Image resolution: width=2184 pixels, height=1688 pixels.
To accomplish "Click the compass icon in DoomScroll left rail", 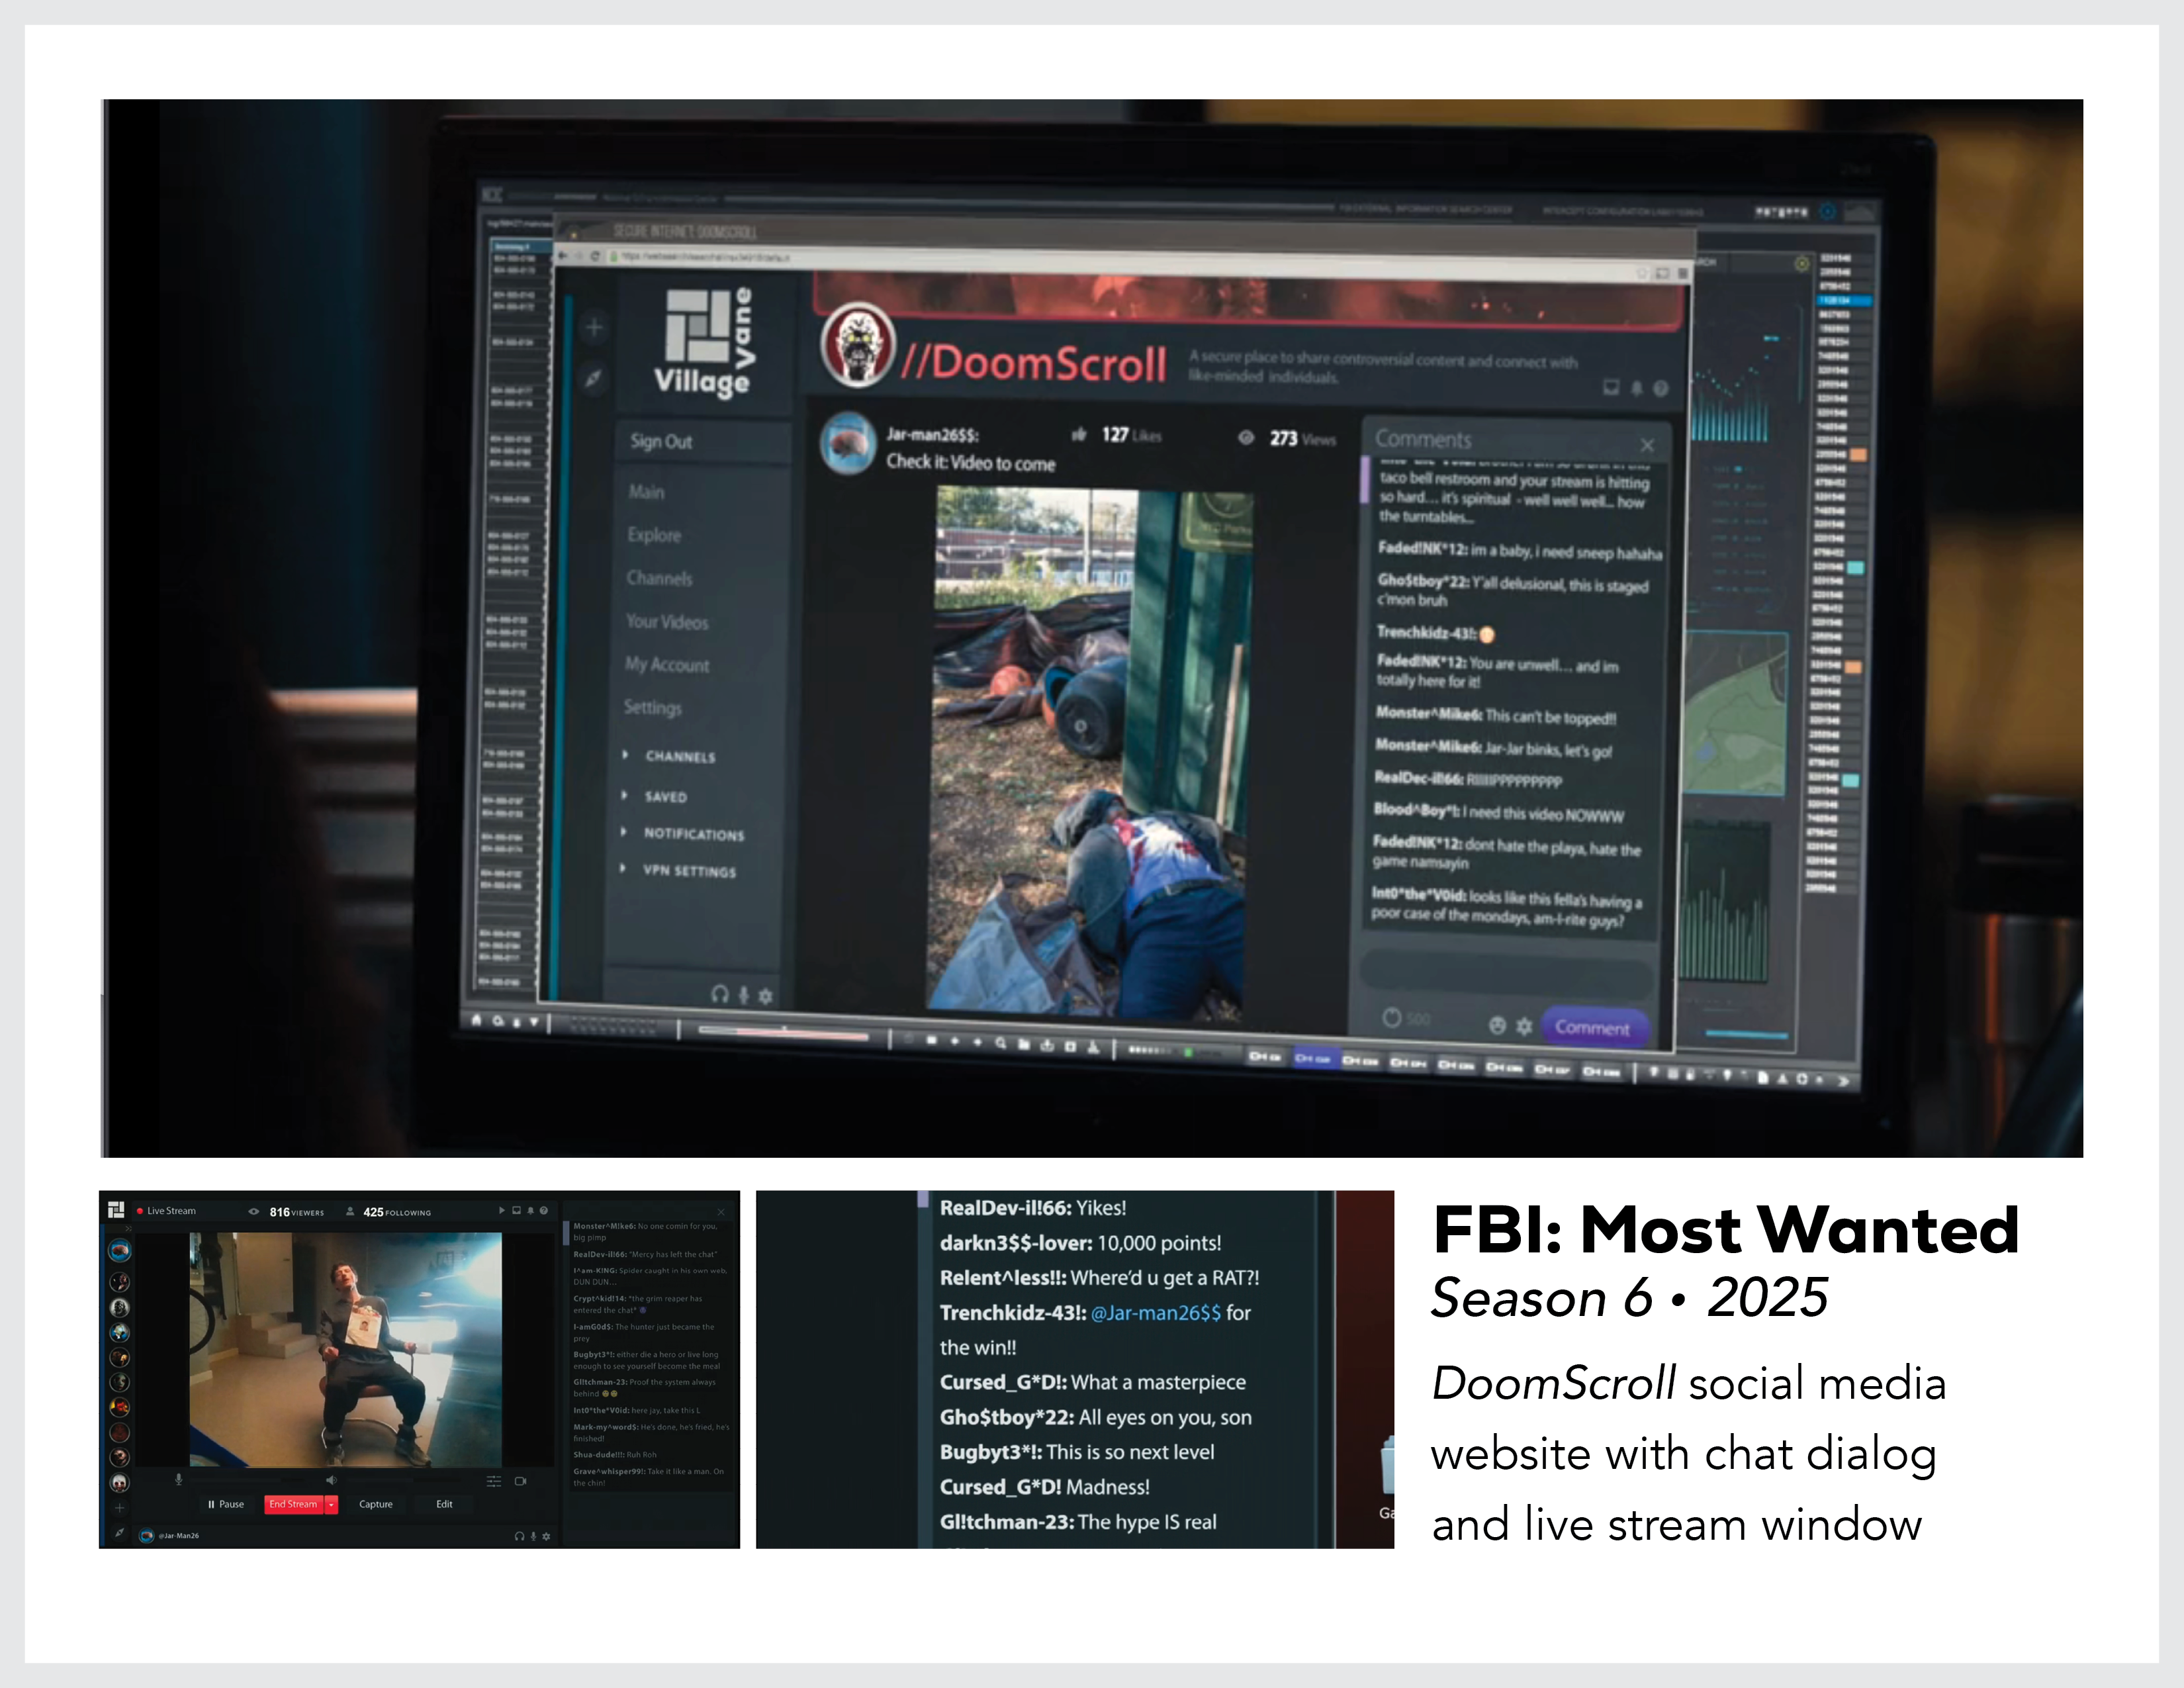I will pyautogui.click(x=594, y=378).
